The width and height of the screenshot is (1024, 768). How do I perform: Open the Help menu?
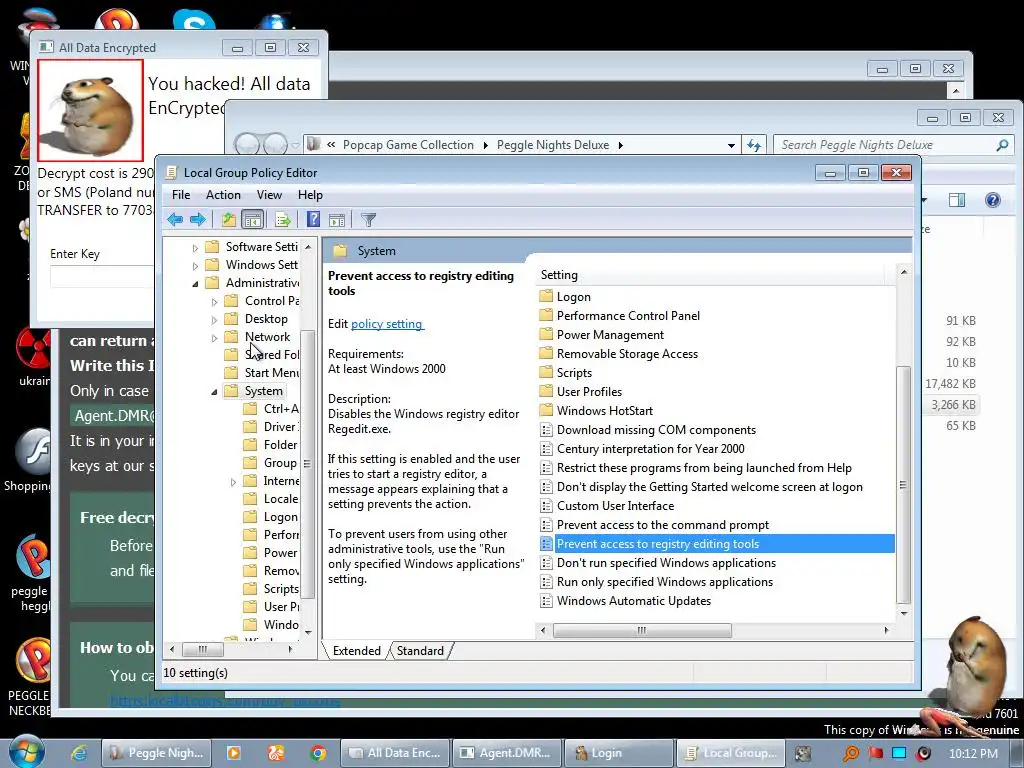click(x=310, y=195)
